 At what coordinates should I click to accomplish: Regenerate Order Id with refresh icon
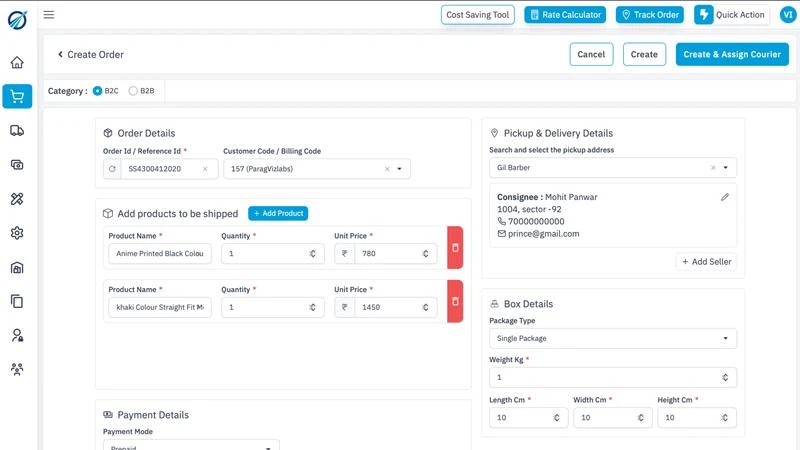coord(112,169)
